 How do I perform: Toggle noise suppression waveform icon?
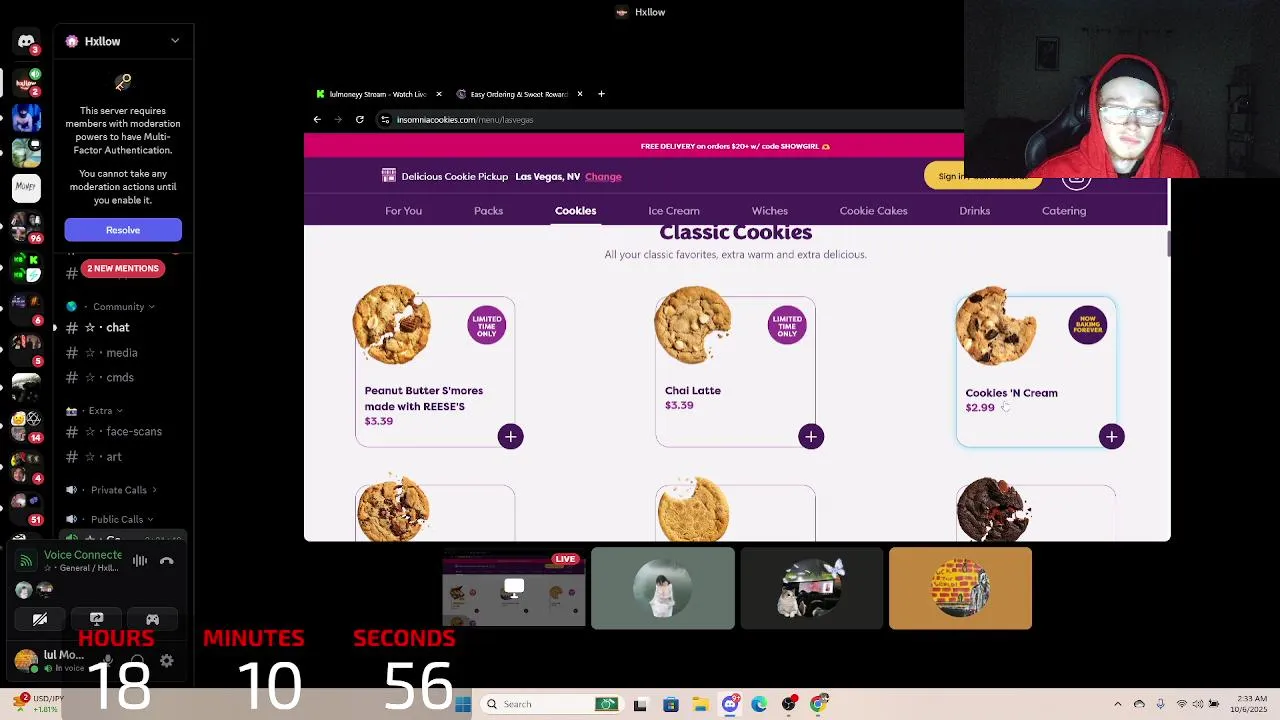coord(140,561)
